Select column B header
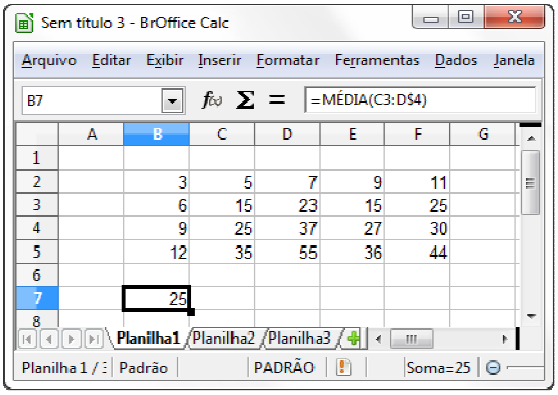Screen dimensions: 558x395 157,135
